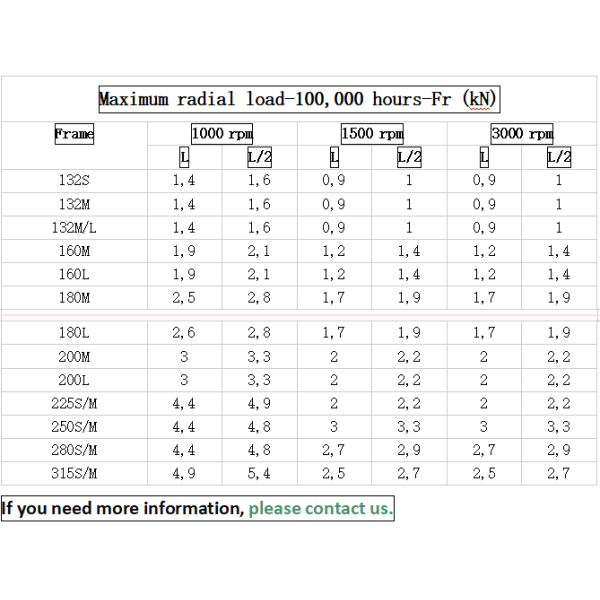Click the '200L' frame row label

point(74,380)
